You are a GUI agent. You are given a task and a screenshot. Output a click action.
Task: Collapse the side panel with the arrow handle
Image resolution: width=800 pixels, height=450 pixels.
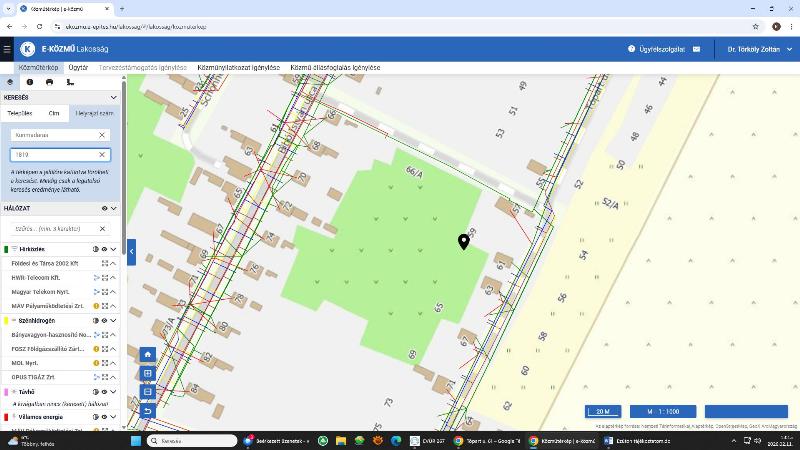(x=131, y=252)
